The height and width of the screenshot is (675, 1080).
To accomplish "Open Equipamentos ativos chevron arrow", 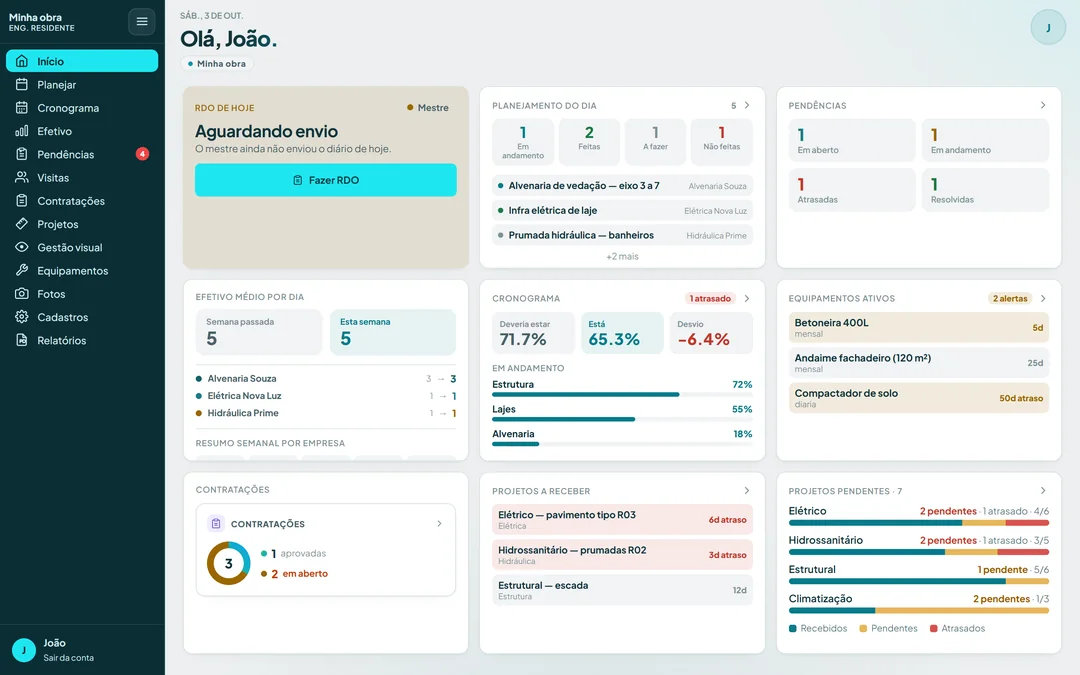I will (1043, 298).
